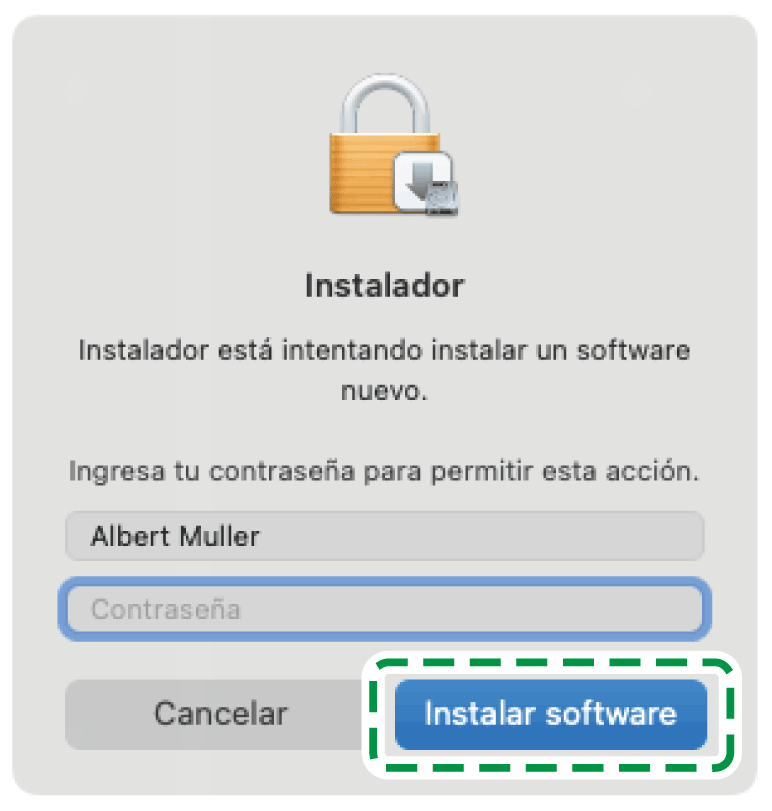Click the Instalar software button
The image size is (772, 811).
[551, 715]
